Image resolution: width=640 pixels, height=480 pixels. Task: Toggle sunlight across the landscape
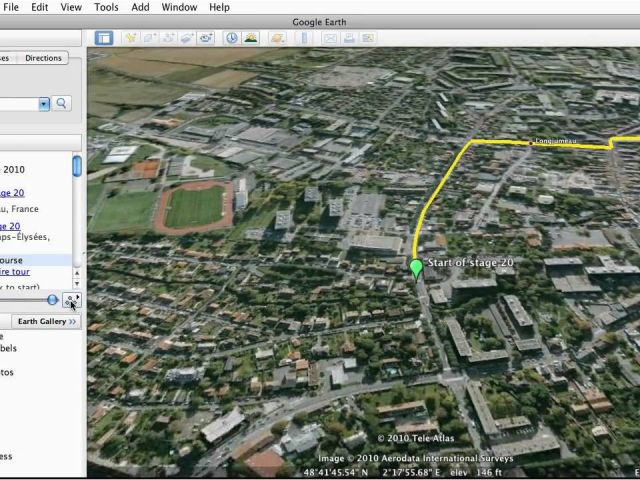click(251, 38)
